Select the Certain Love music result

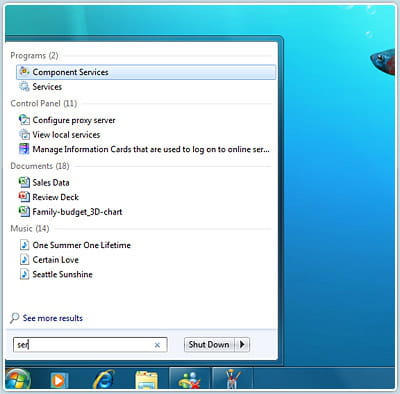tap(55, 260)
